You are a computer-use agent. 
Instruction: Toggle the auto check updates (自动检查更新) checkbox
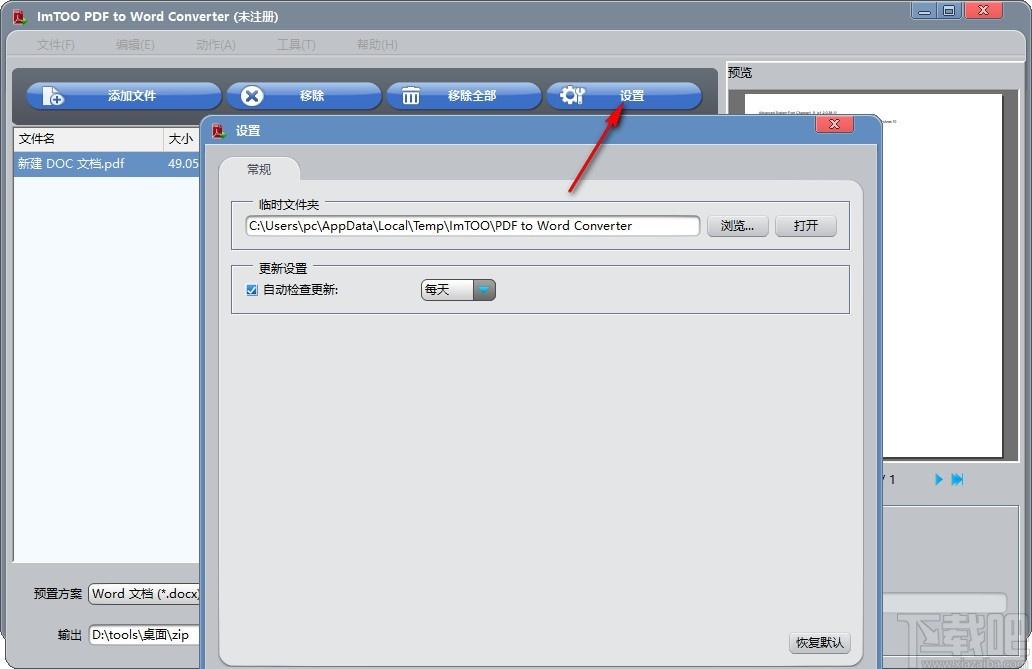pos(251,290)
